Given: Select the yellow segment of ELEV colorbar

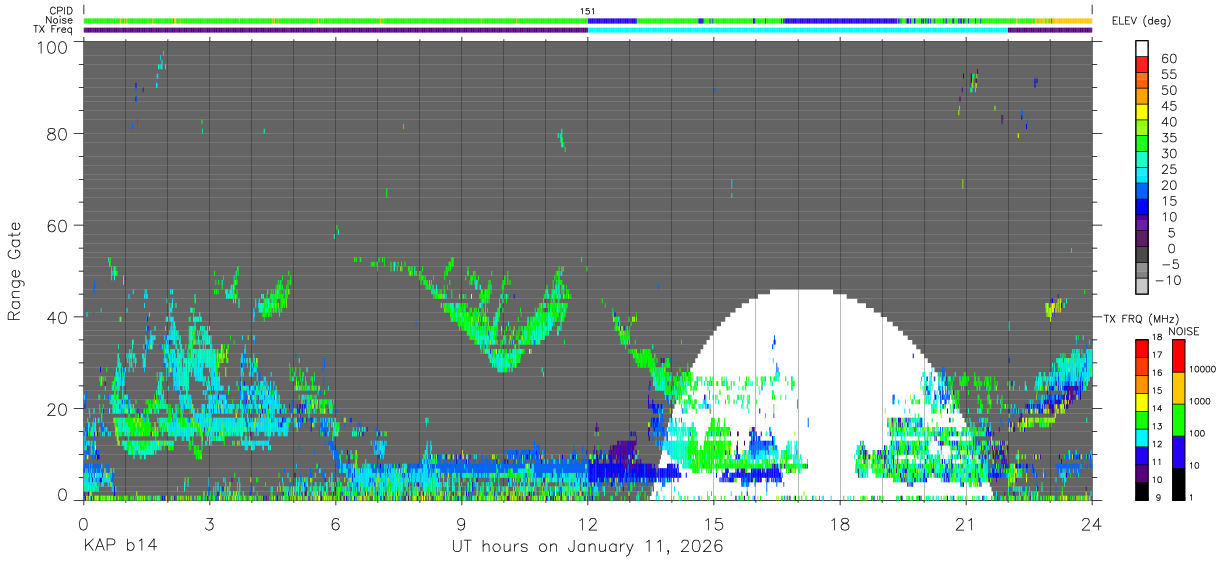Looking at the screenshot, I should pos(1142,114).
